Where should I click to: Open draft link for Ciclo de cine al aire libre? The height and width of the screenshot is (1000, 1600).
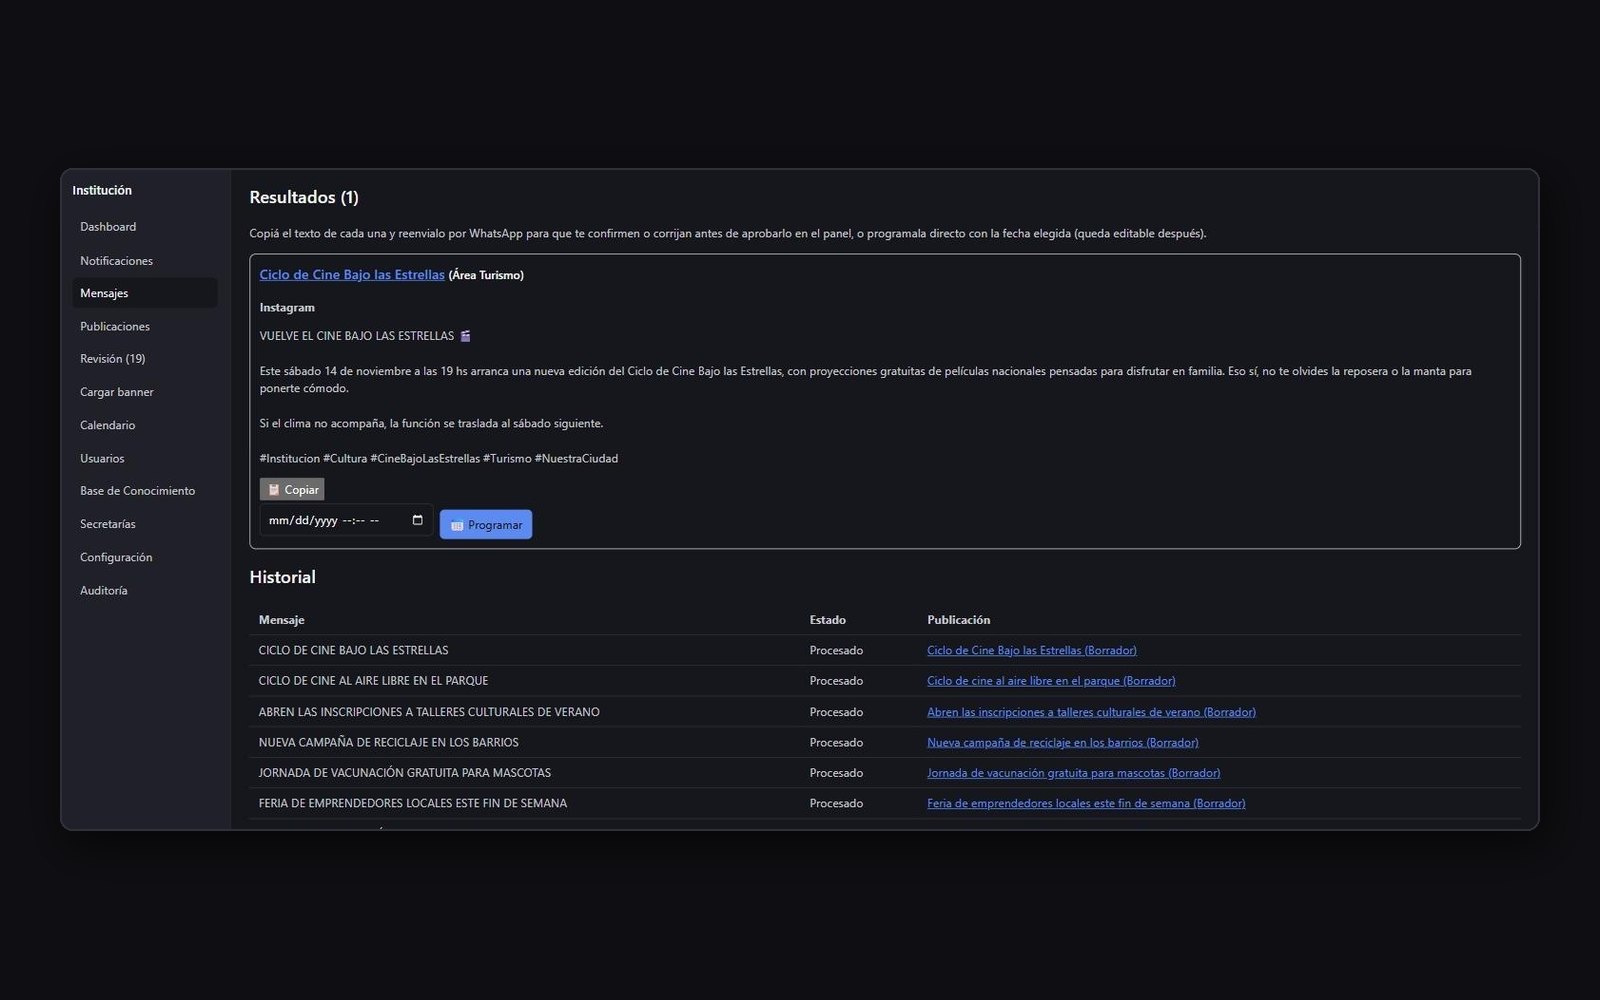pos(1051,681)
